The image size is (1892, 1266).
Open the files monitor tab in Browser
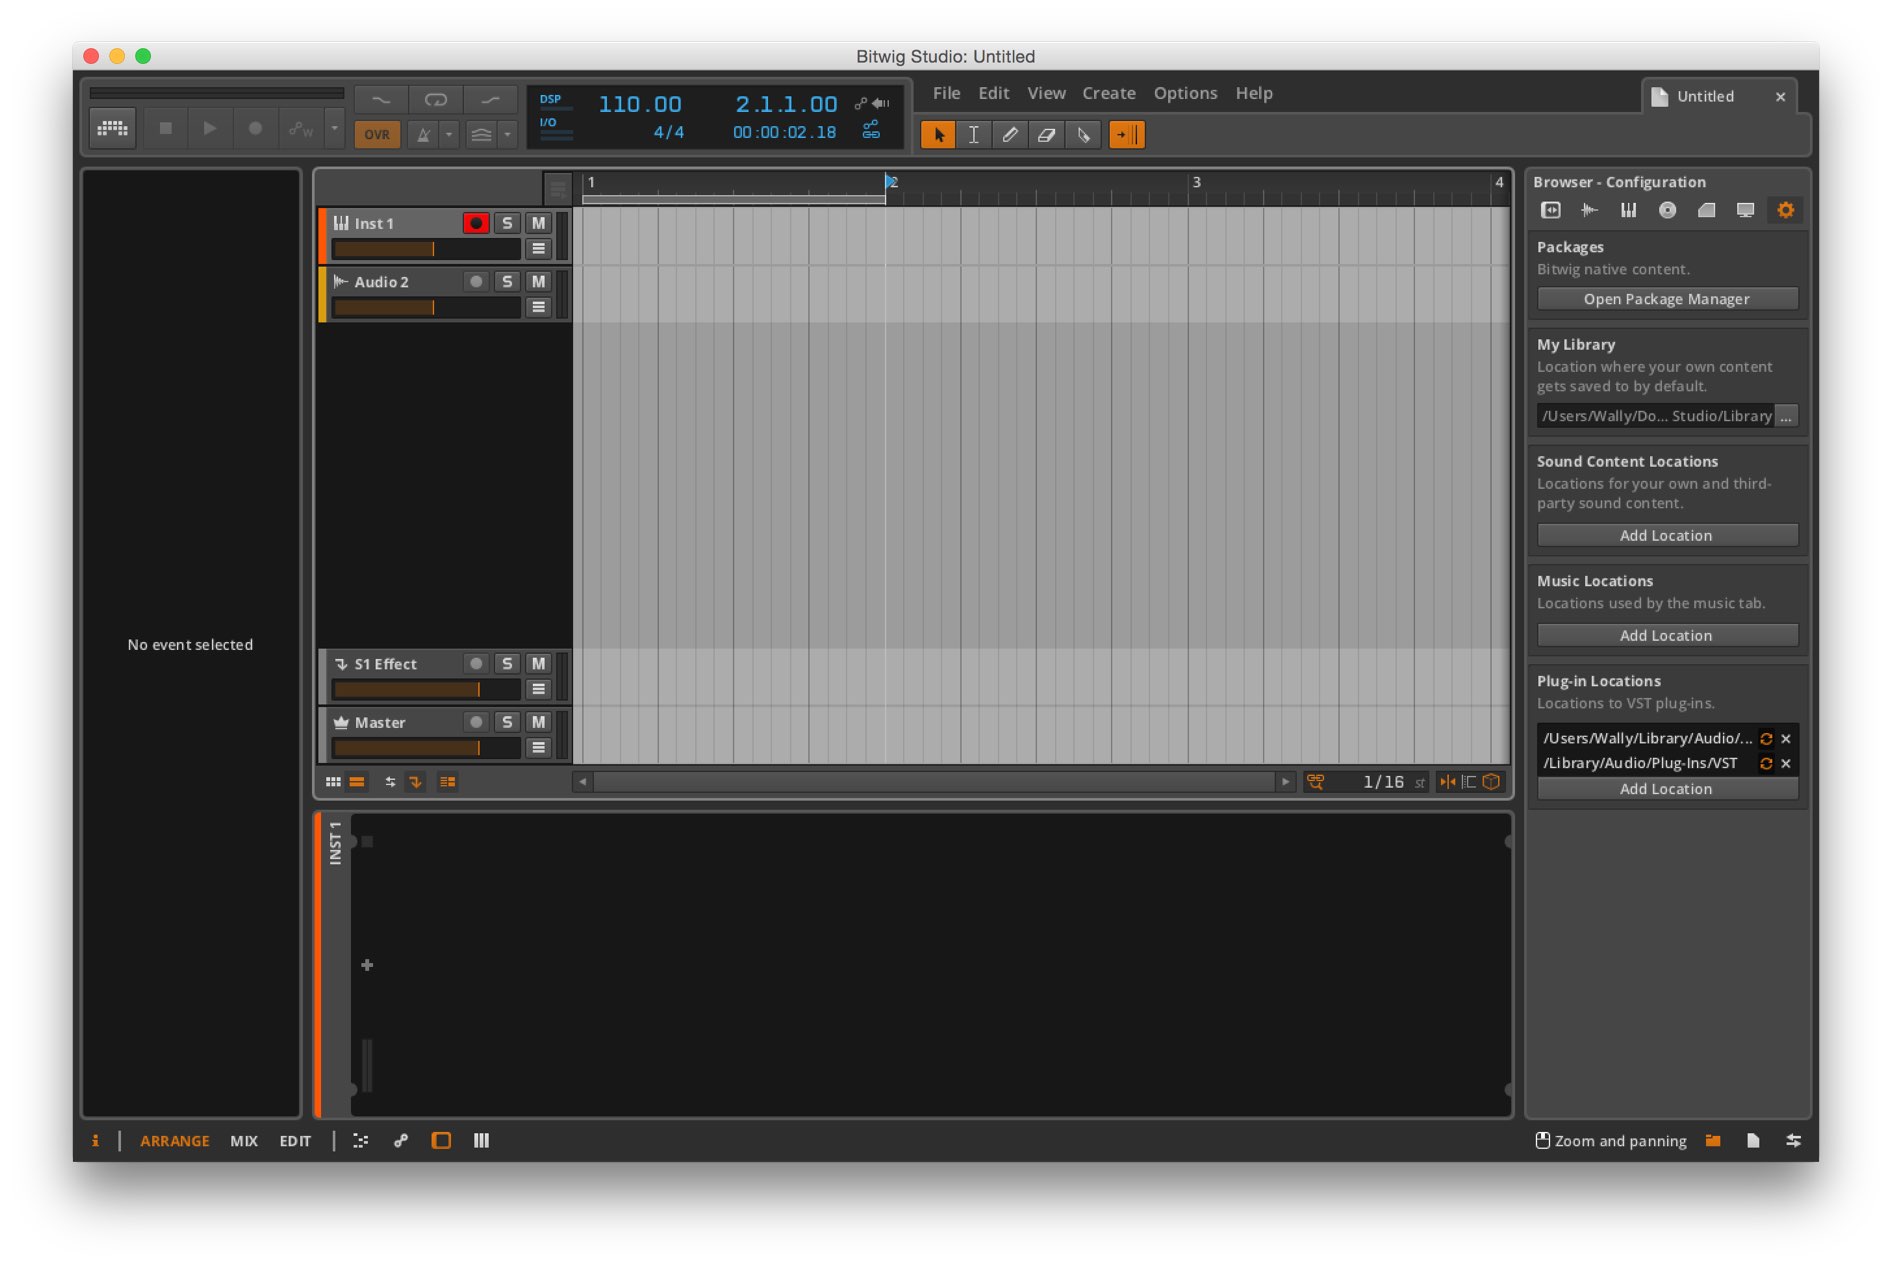[x=1746, y=210]
